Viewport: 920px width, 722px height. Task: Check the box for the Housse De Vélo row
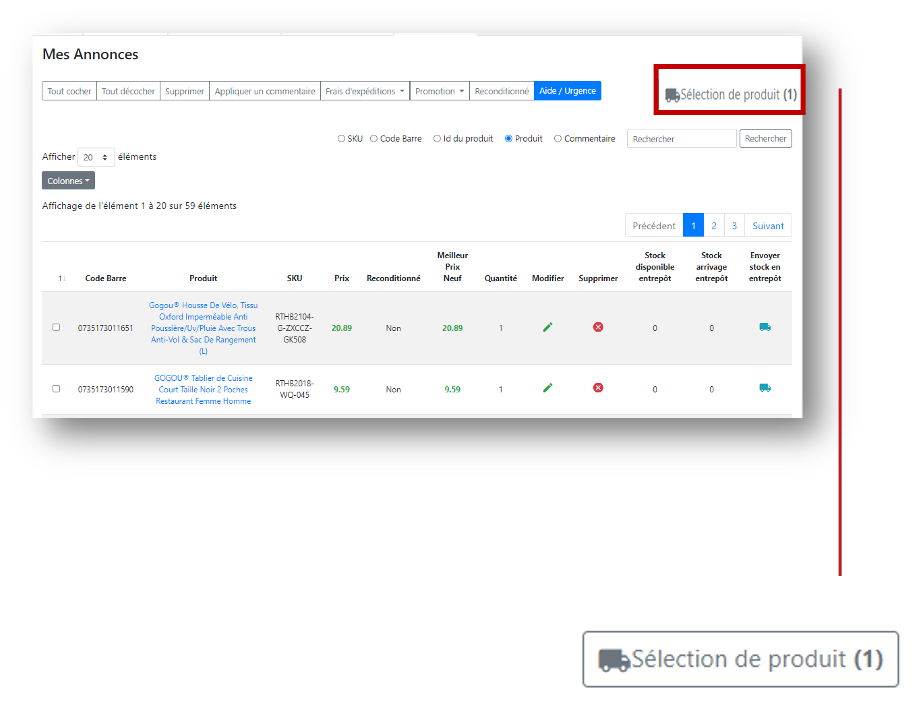point(56,327)
